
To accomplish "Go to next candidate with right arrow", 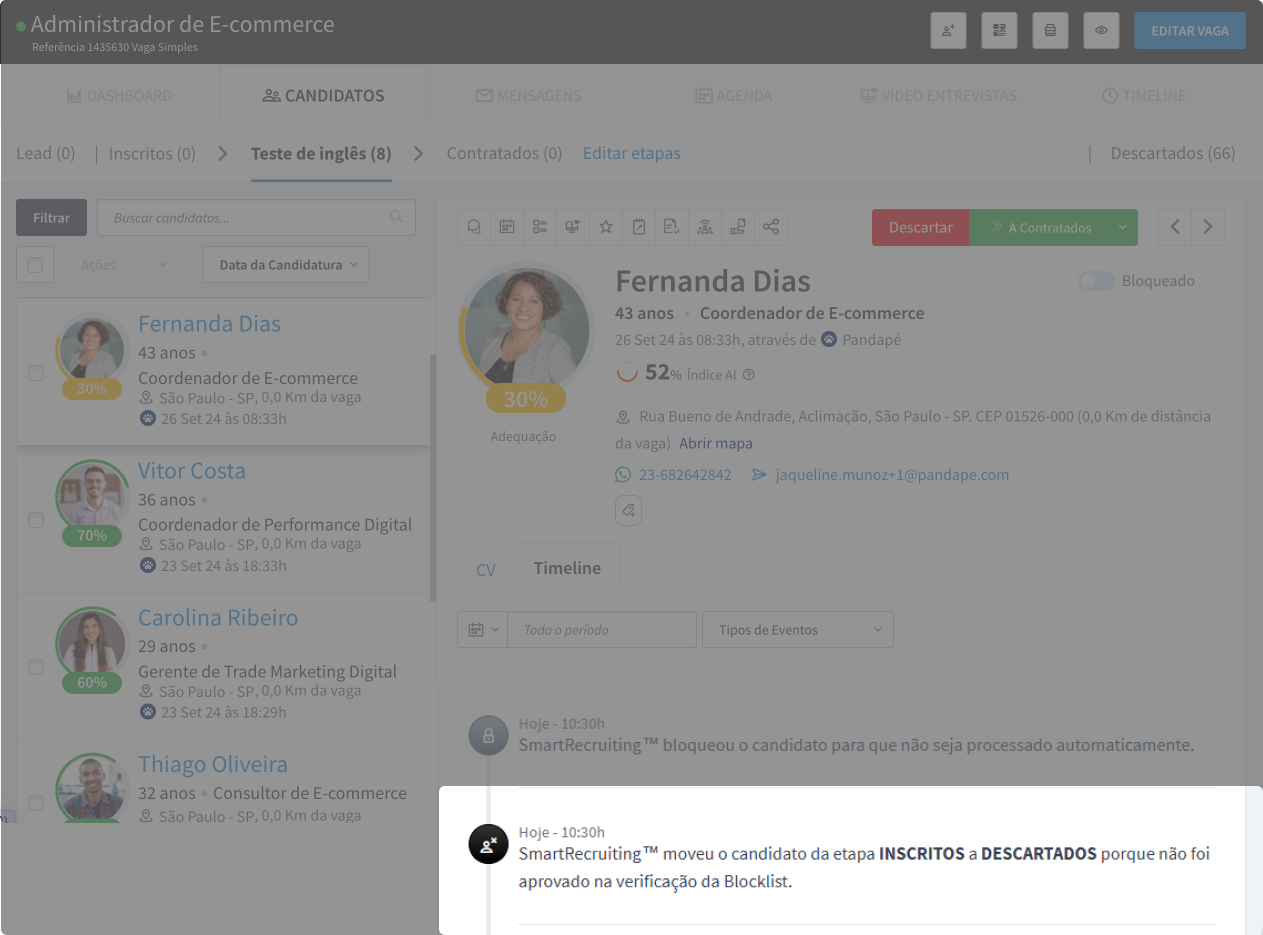I will tap(1208, 227).
